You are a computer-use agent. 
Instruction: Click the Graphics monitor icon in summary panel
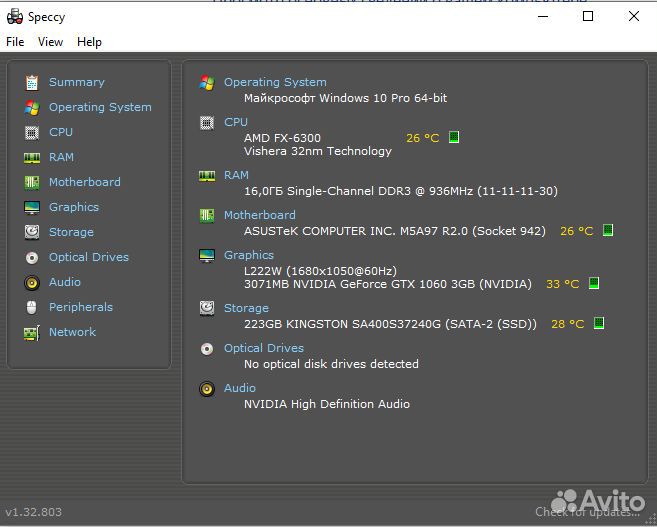coord(207,256)
